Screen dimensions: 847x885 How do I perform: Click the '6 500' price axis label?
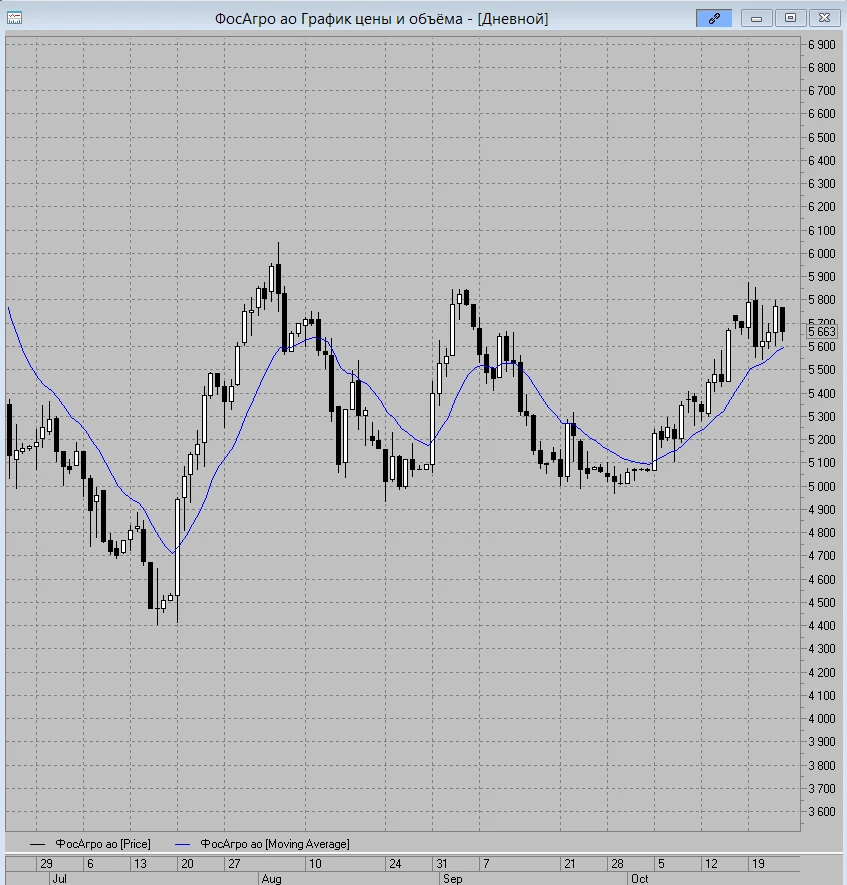822,137
